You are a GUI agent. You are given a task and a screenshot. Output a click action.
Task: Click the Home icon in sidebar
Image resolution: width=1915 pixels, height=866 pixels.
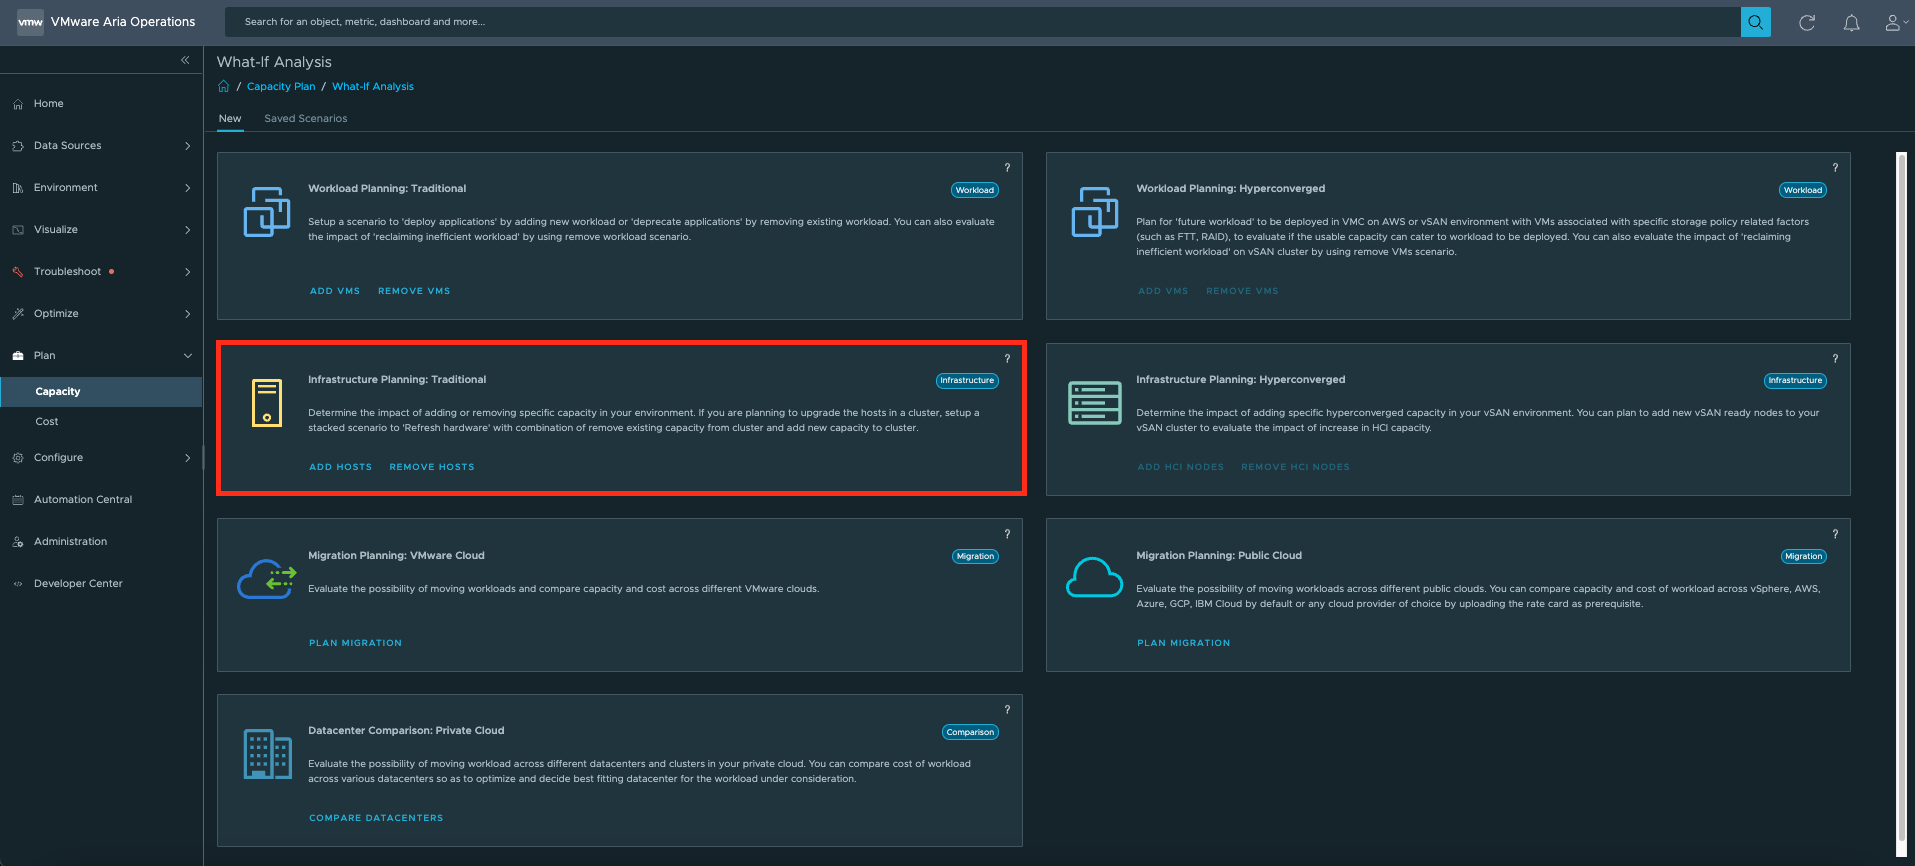[x=18, y=104]
